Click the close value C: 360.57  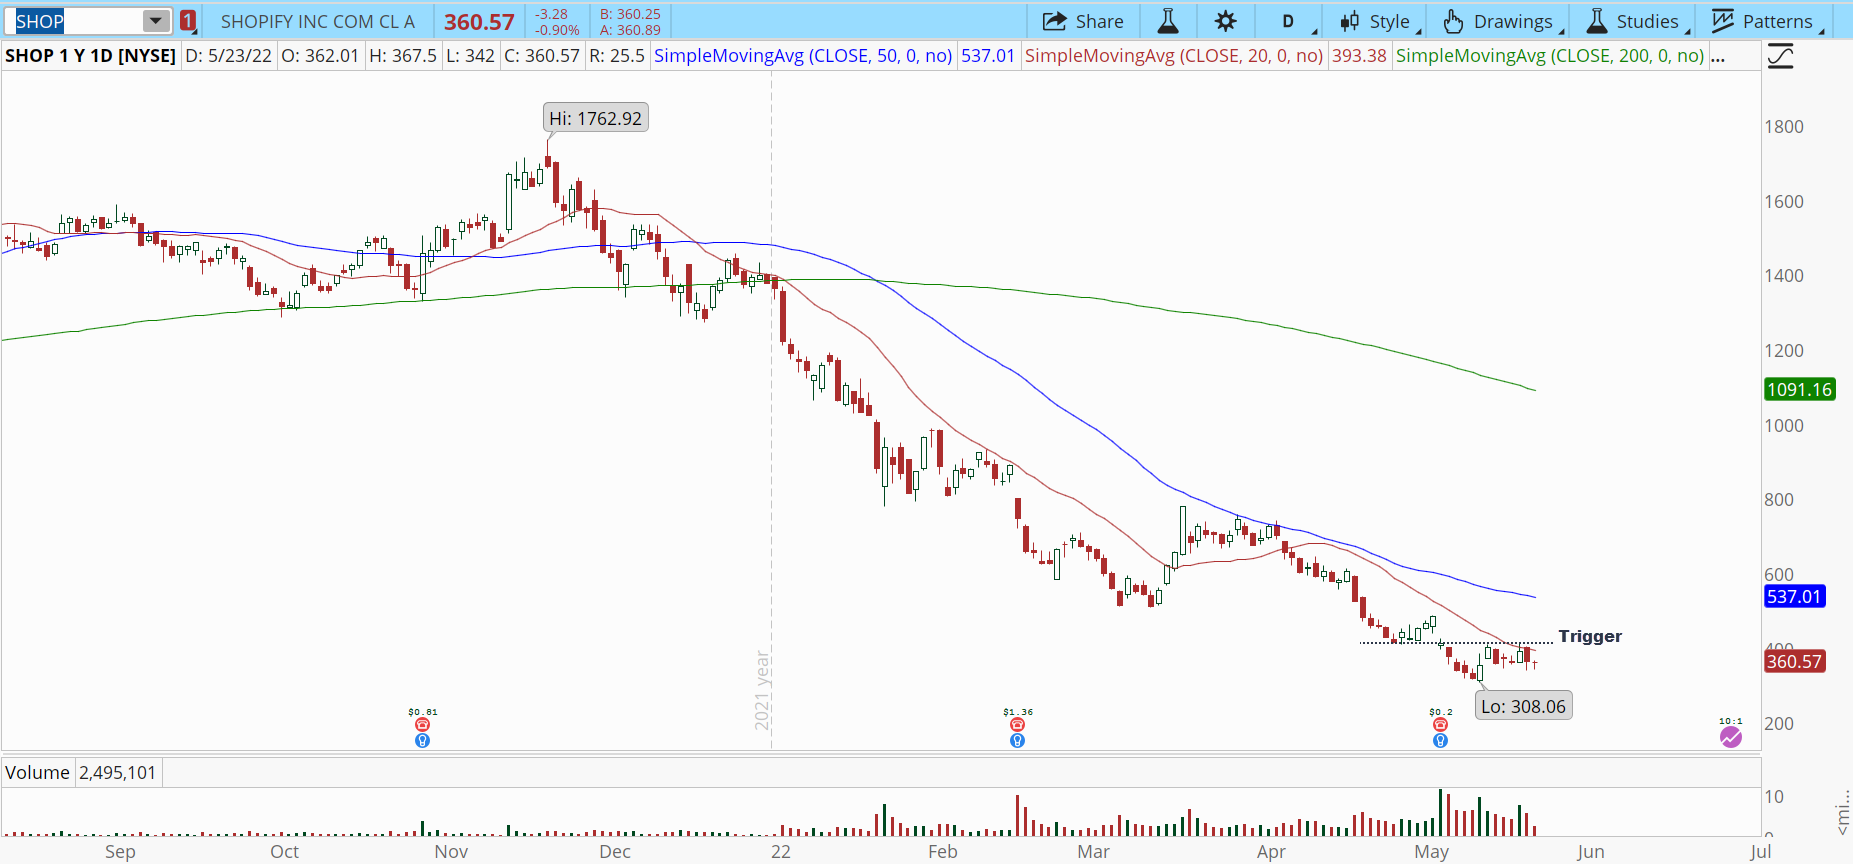(x=542, y=56)
